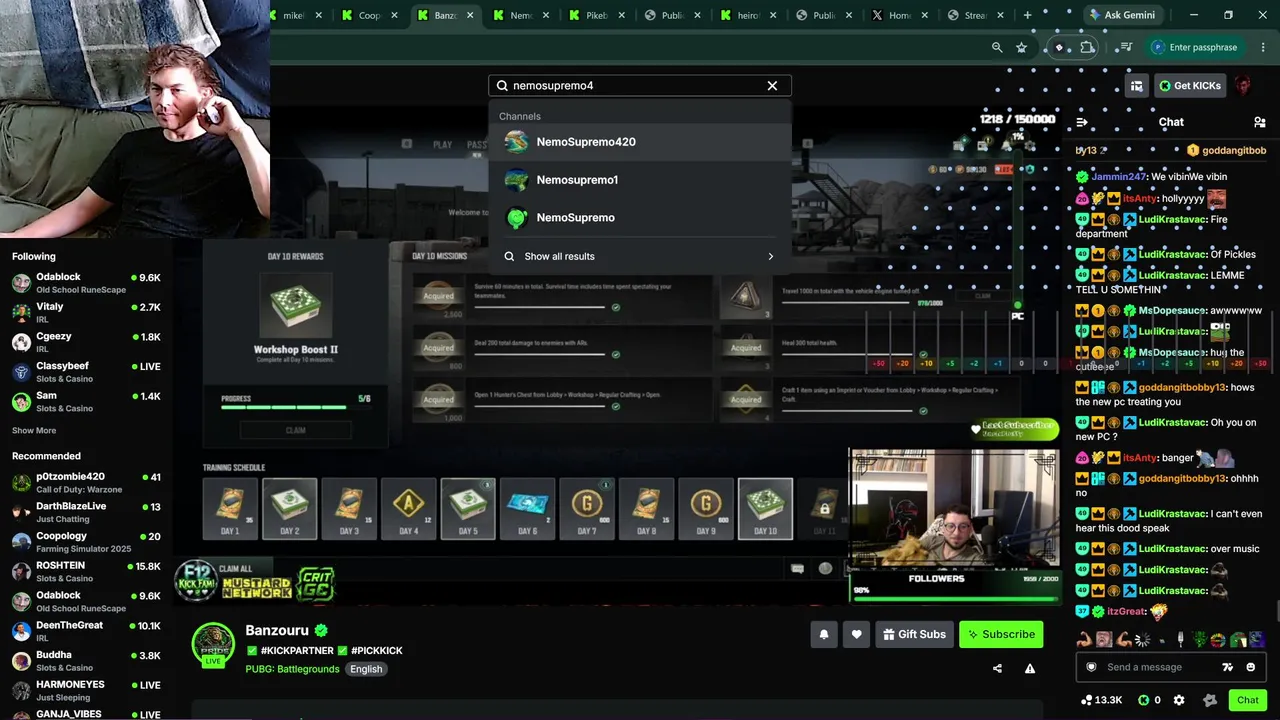Image resolution: width=1280 pixels, height=720 pixels.
Task: Open chat settings gear
Action: pos(1179,700)
